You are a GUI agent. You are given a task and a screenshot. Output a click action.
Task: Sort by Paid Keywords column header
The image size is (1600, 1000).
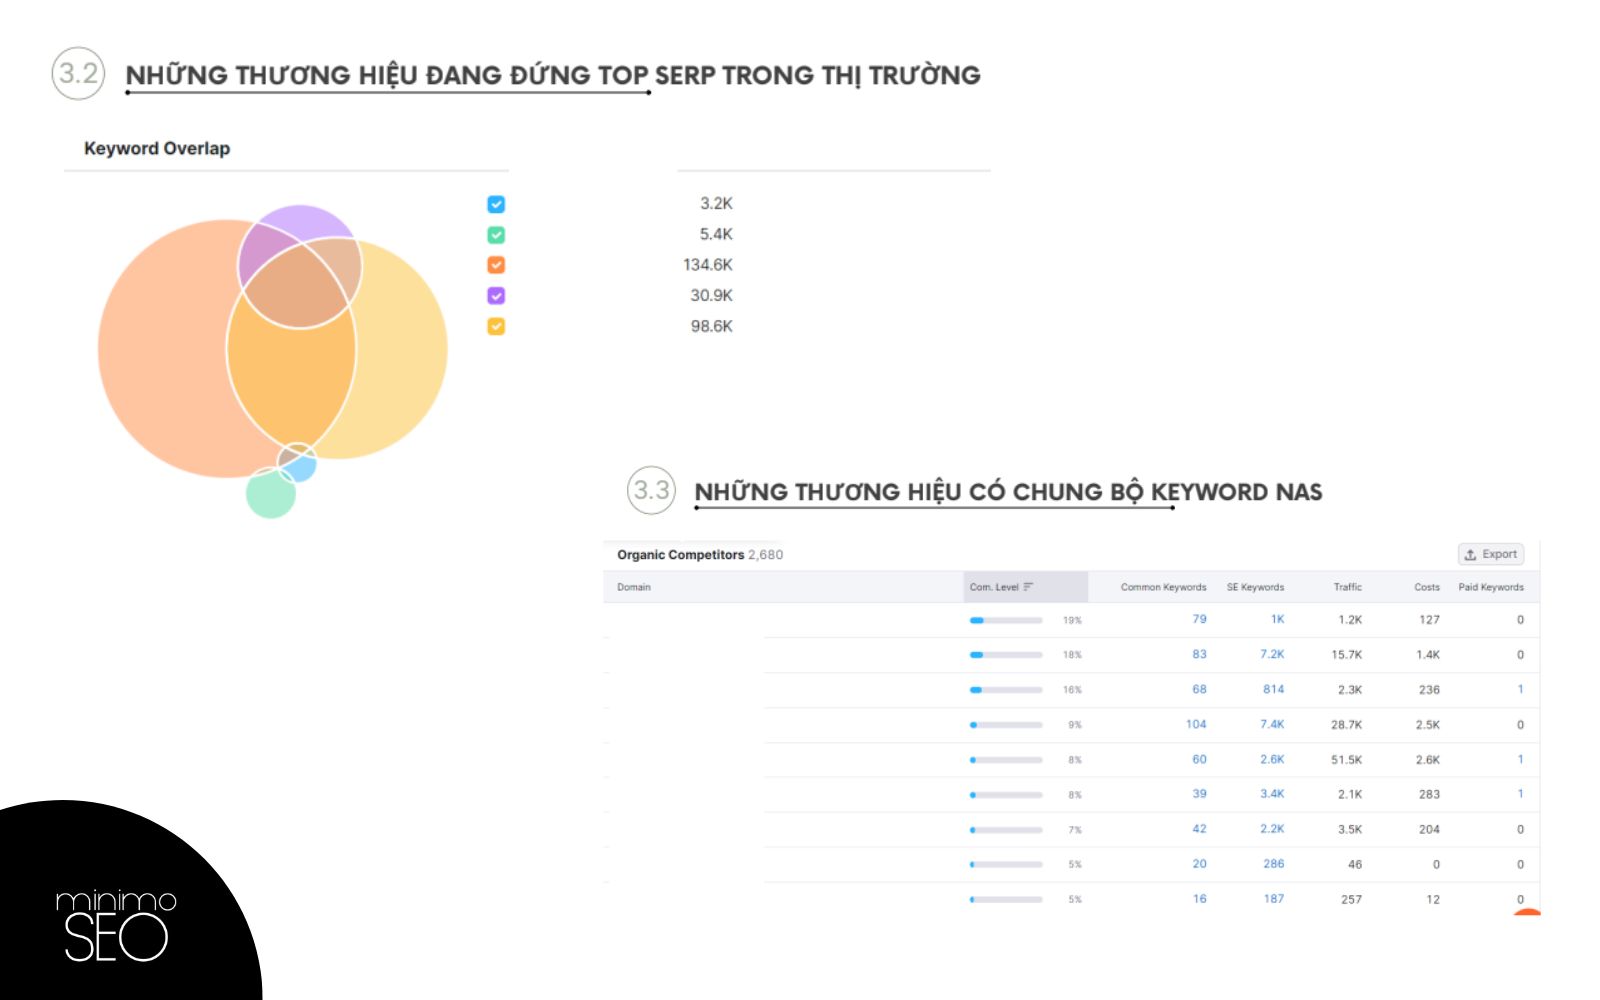point(1491,587)
